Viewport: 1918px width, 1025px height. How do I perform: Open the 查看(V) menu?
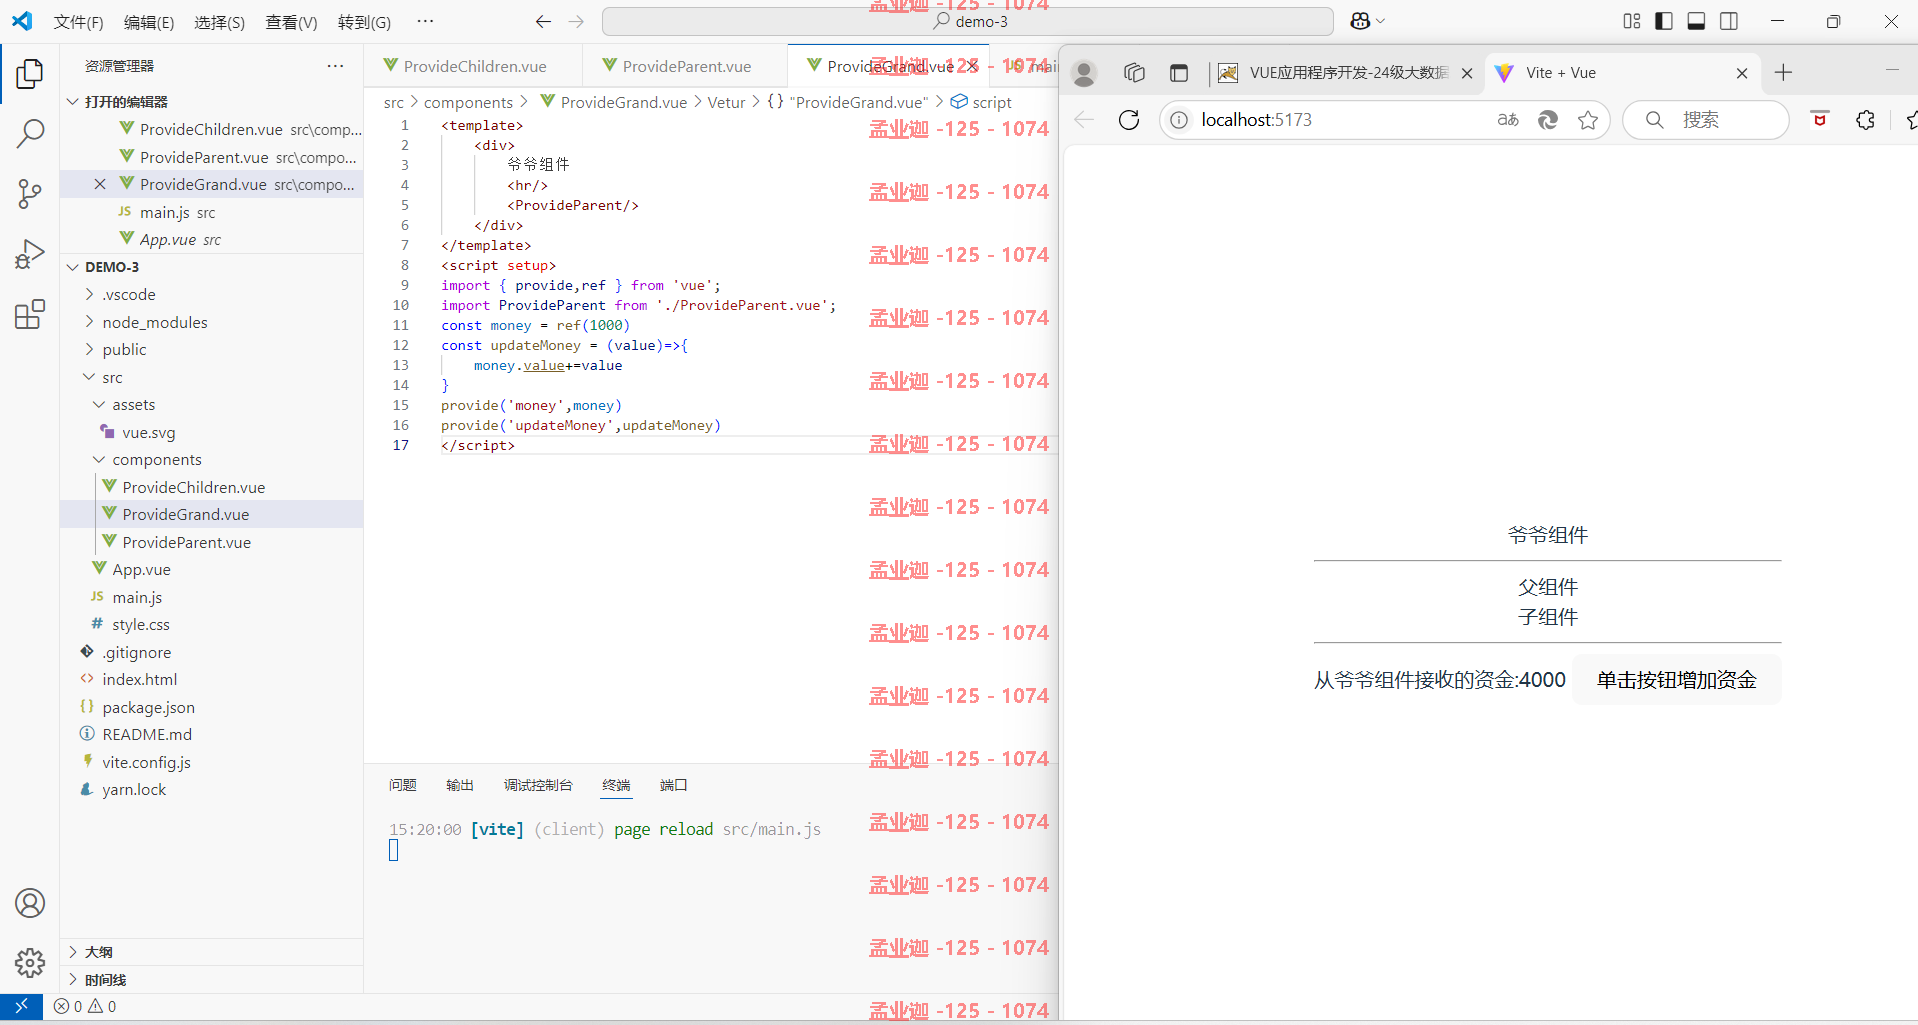pyautogui.click(x=291, y=22)
